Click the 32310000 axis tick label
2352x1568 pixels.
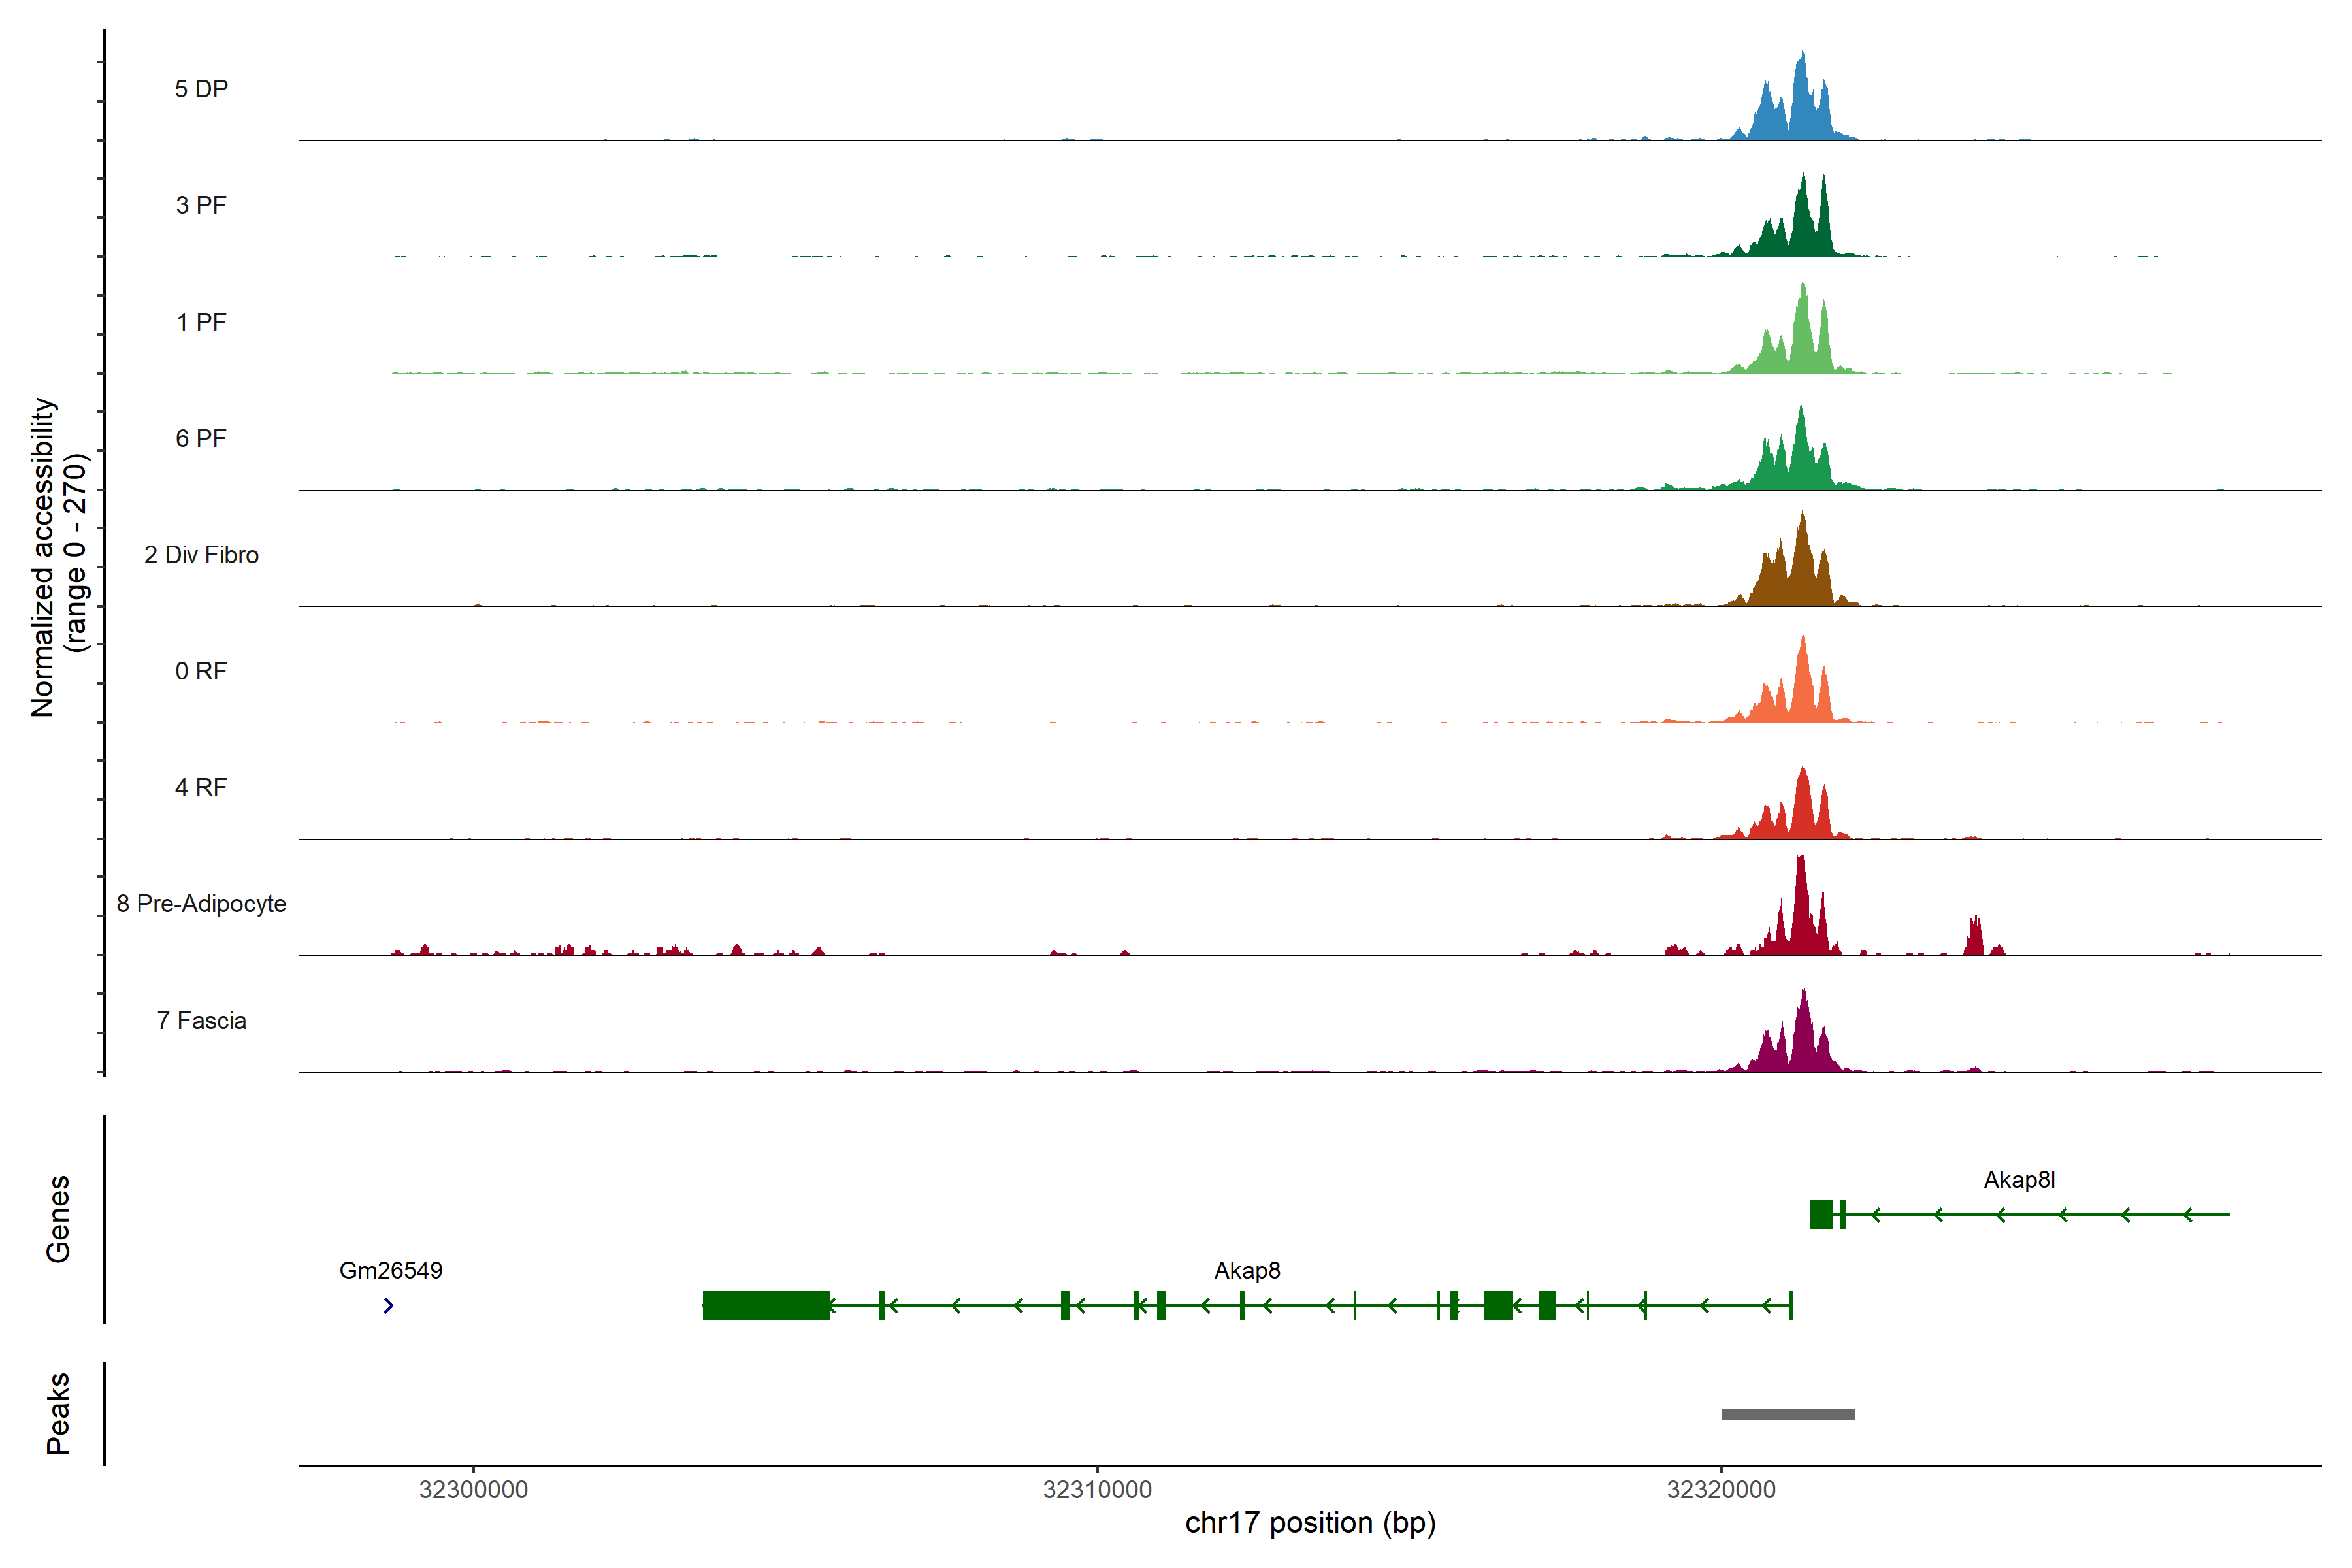tap(1097, 1489)
